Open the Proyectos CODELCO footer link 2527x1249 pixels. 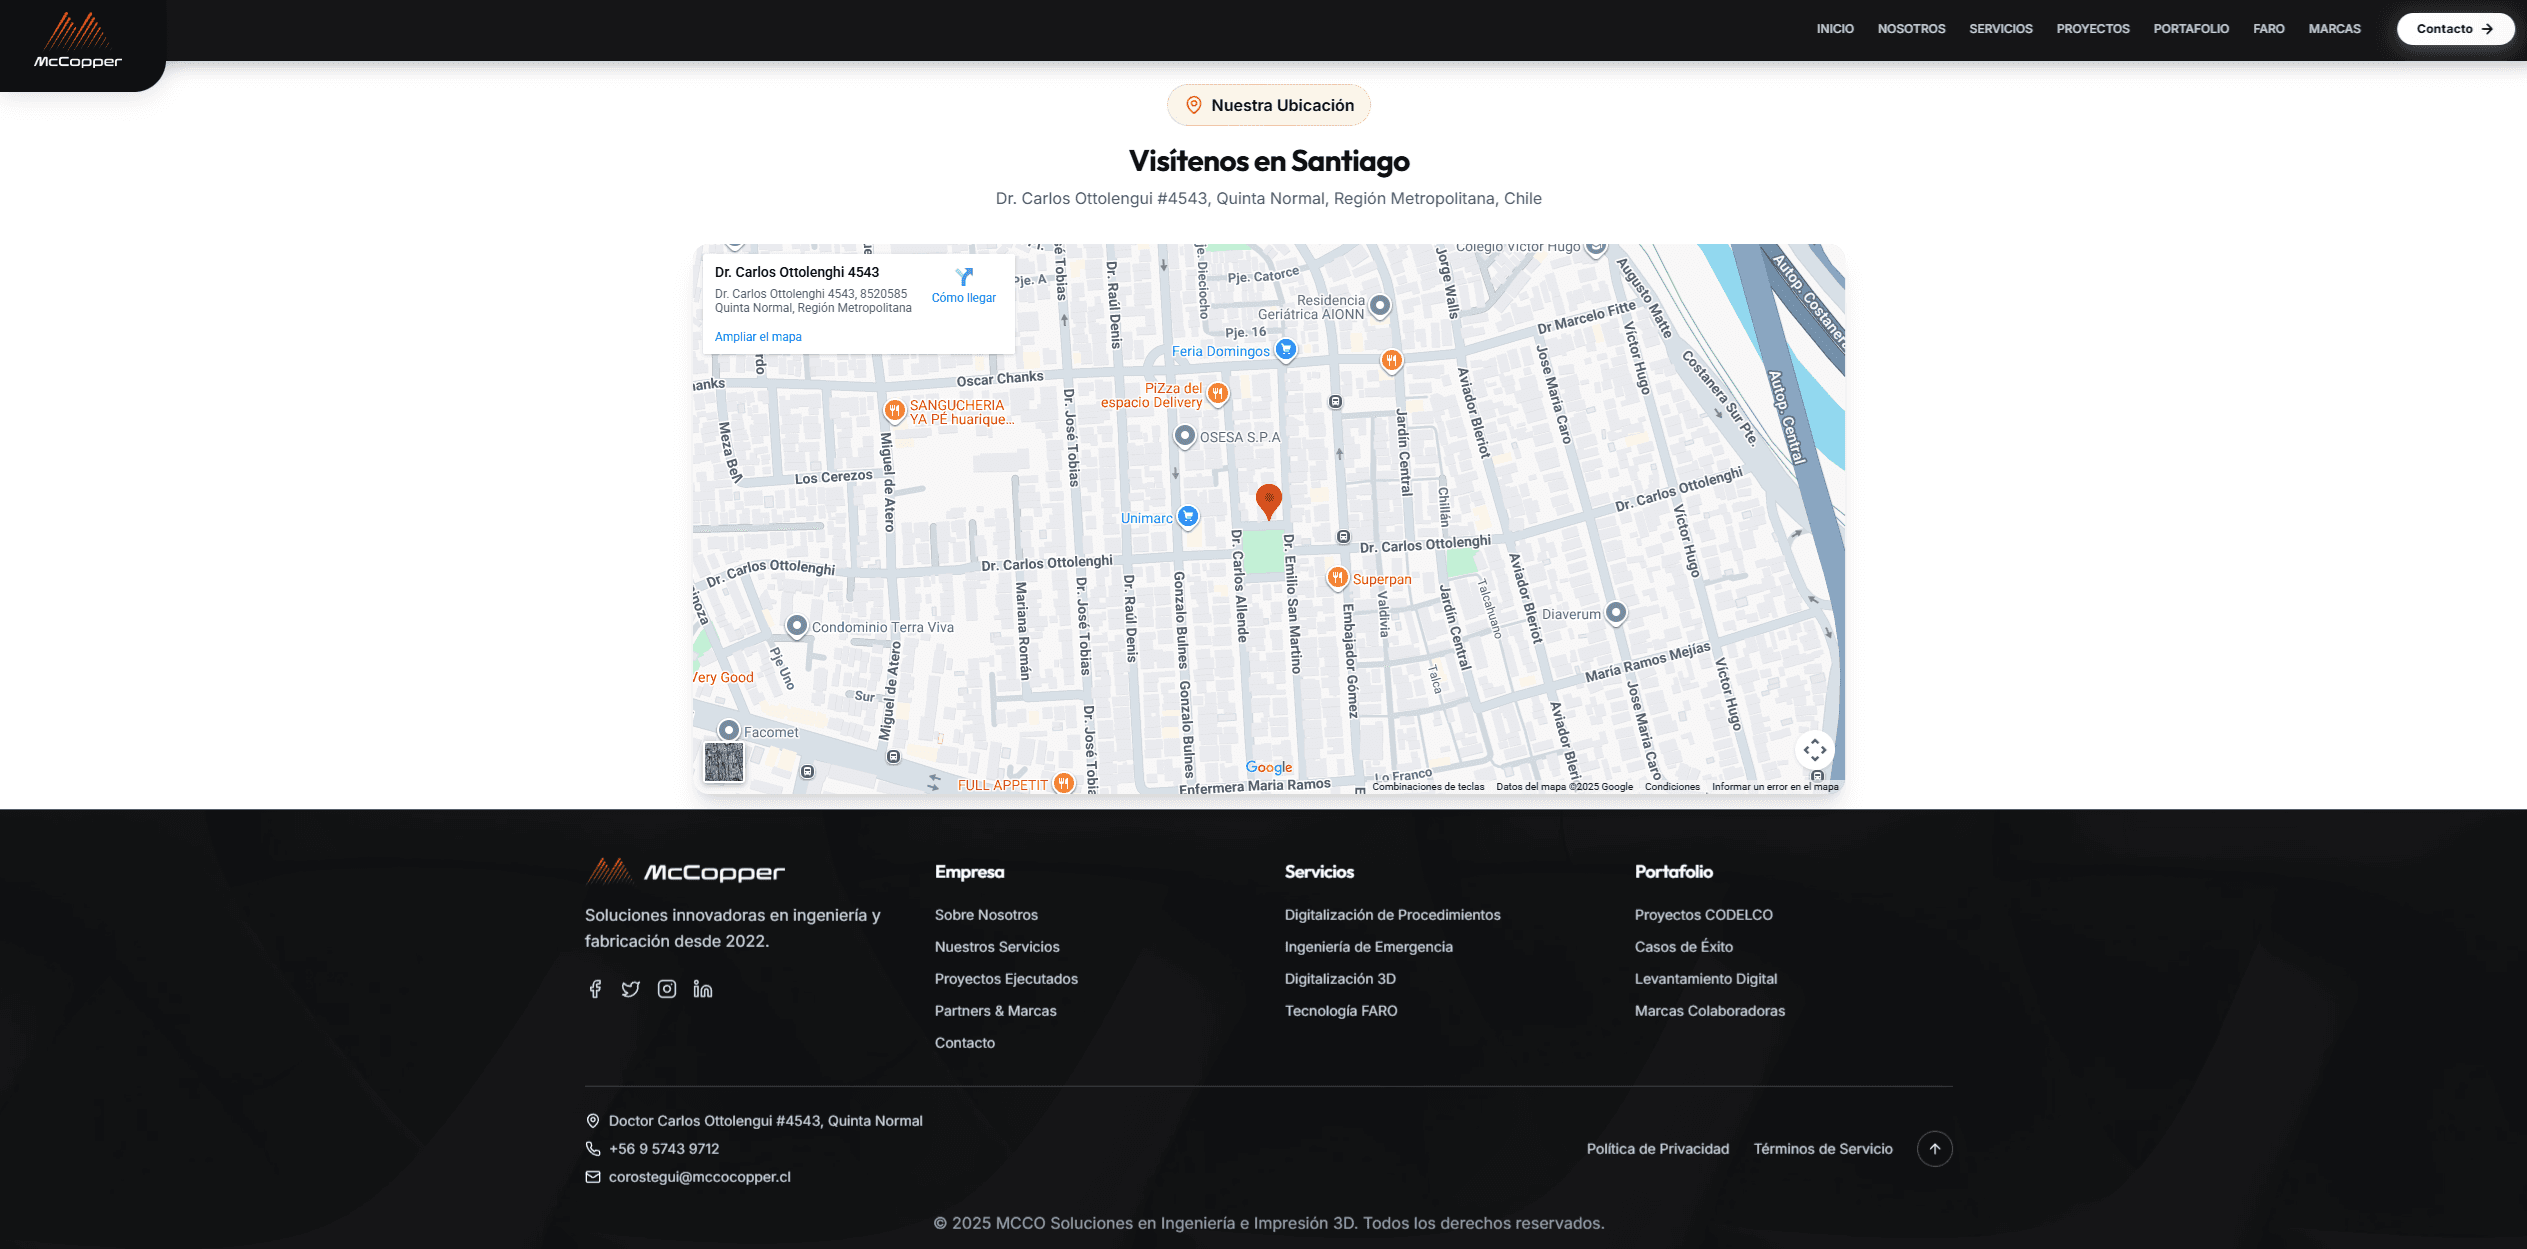pos(1704,915)
